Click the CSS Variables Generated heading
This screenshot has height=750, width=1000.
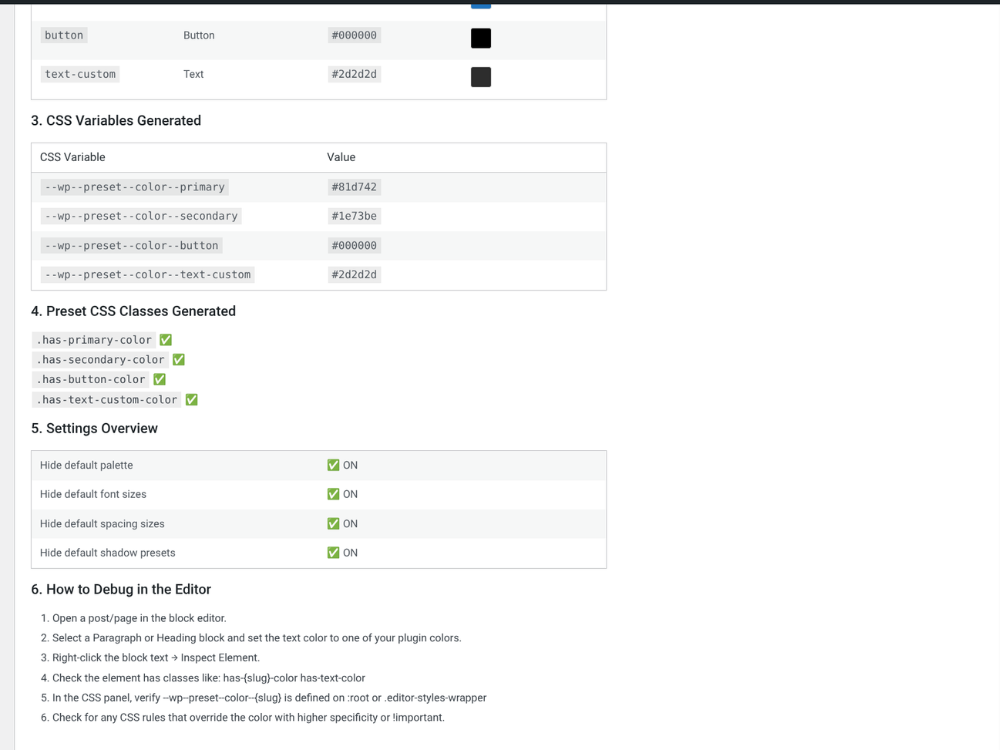tap(116, 121)
